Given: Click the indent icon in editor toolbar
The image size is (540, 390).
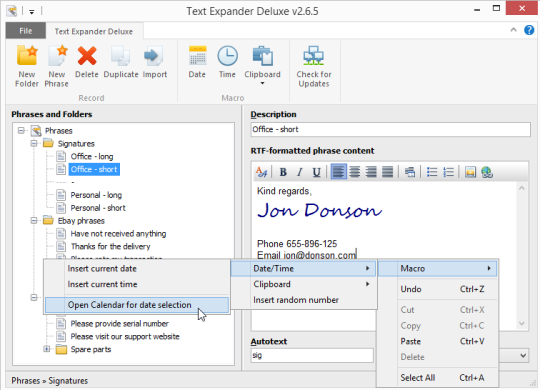Looking at the screenshot, I should (x=409, y=172).
